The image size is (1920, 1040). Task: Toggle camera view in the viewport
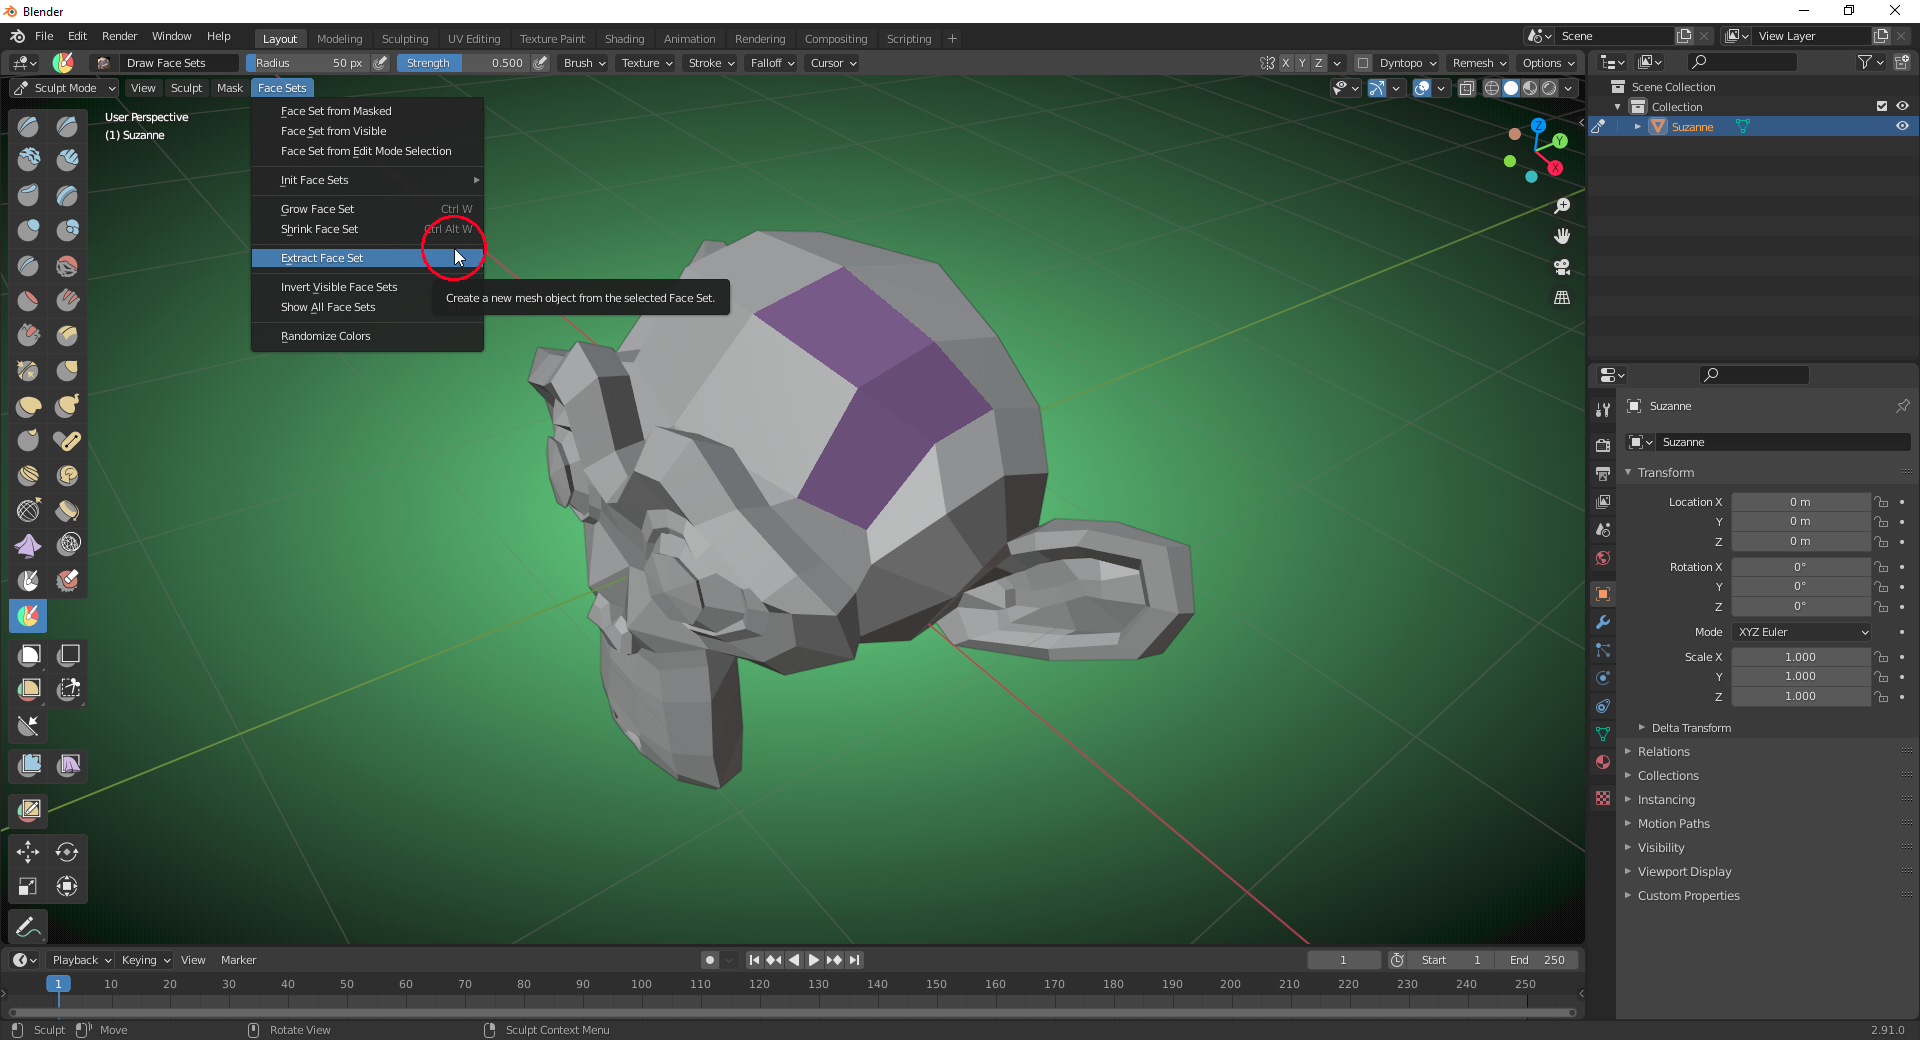coord(1562,267)
